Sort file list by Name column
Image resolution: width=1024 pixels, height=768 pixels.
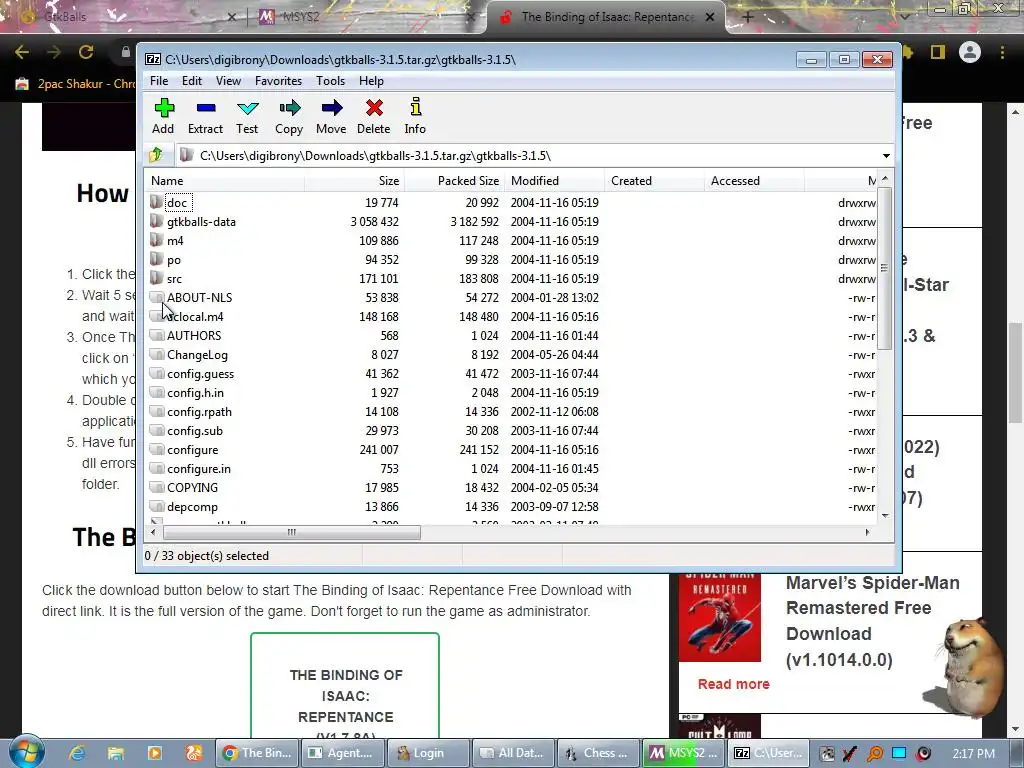(x=224, y=181)
